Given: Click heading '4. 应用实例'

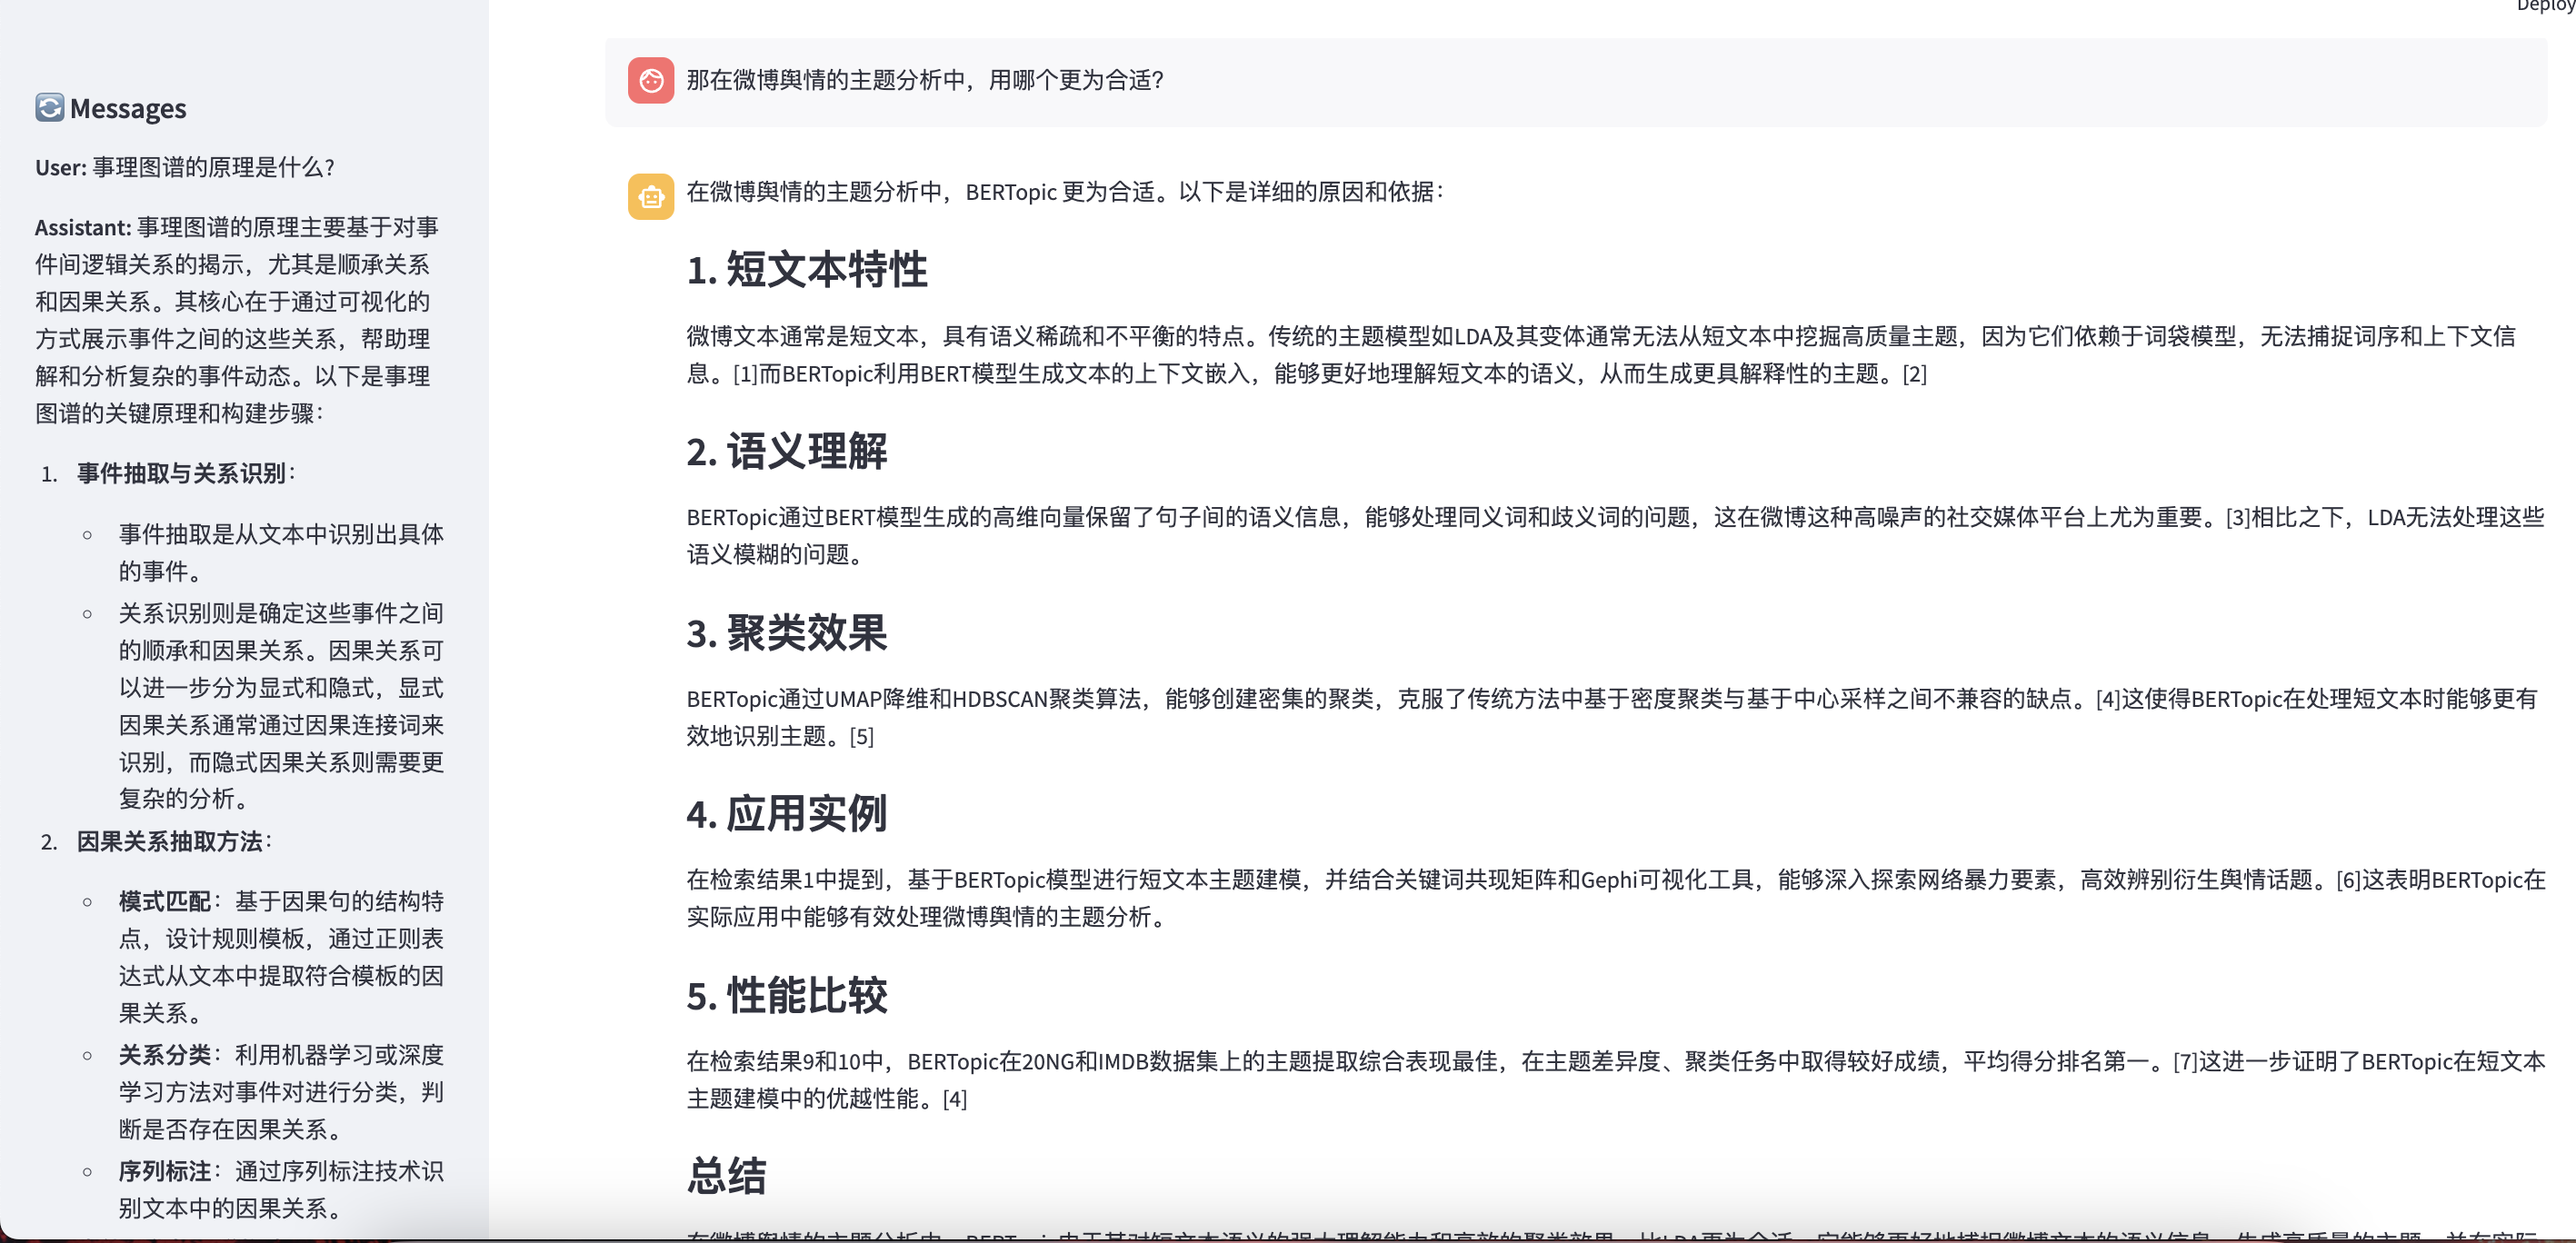Looking at the screenshot, I should point(787,814).
